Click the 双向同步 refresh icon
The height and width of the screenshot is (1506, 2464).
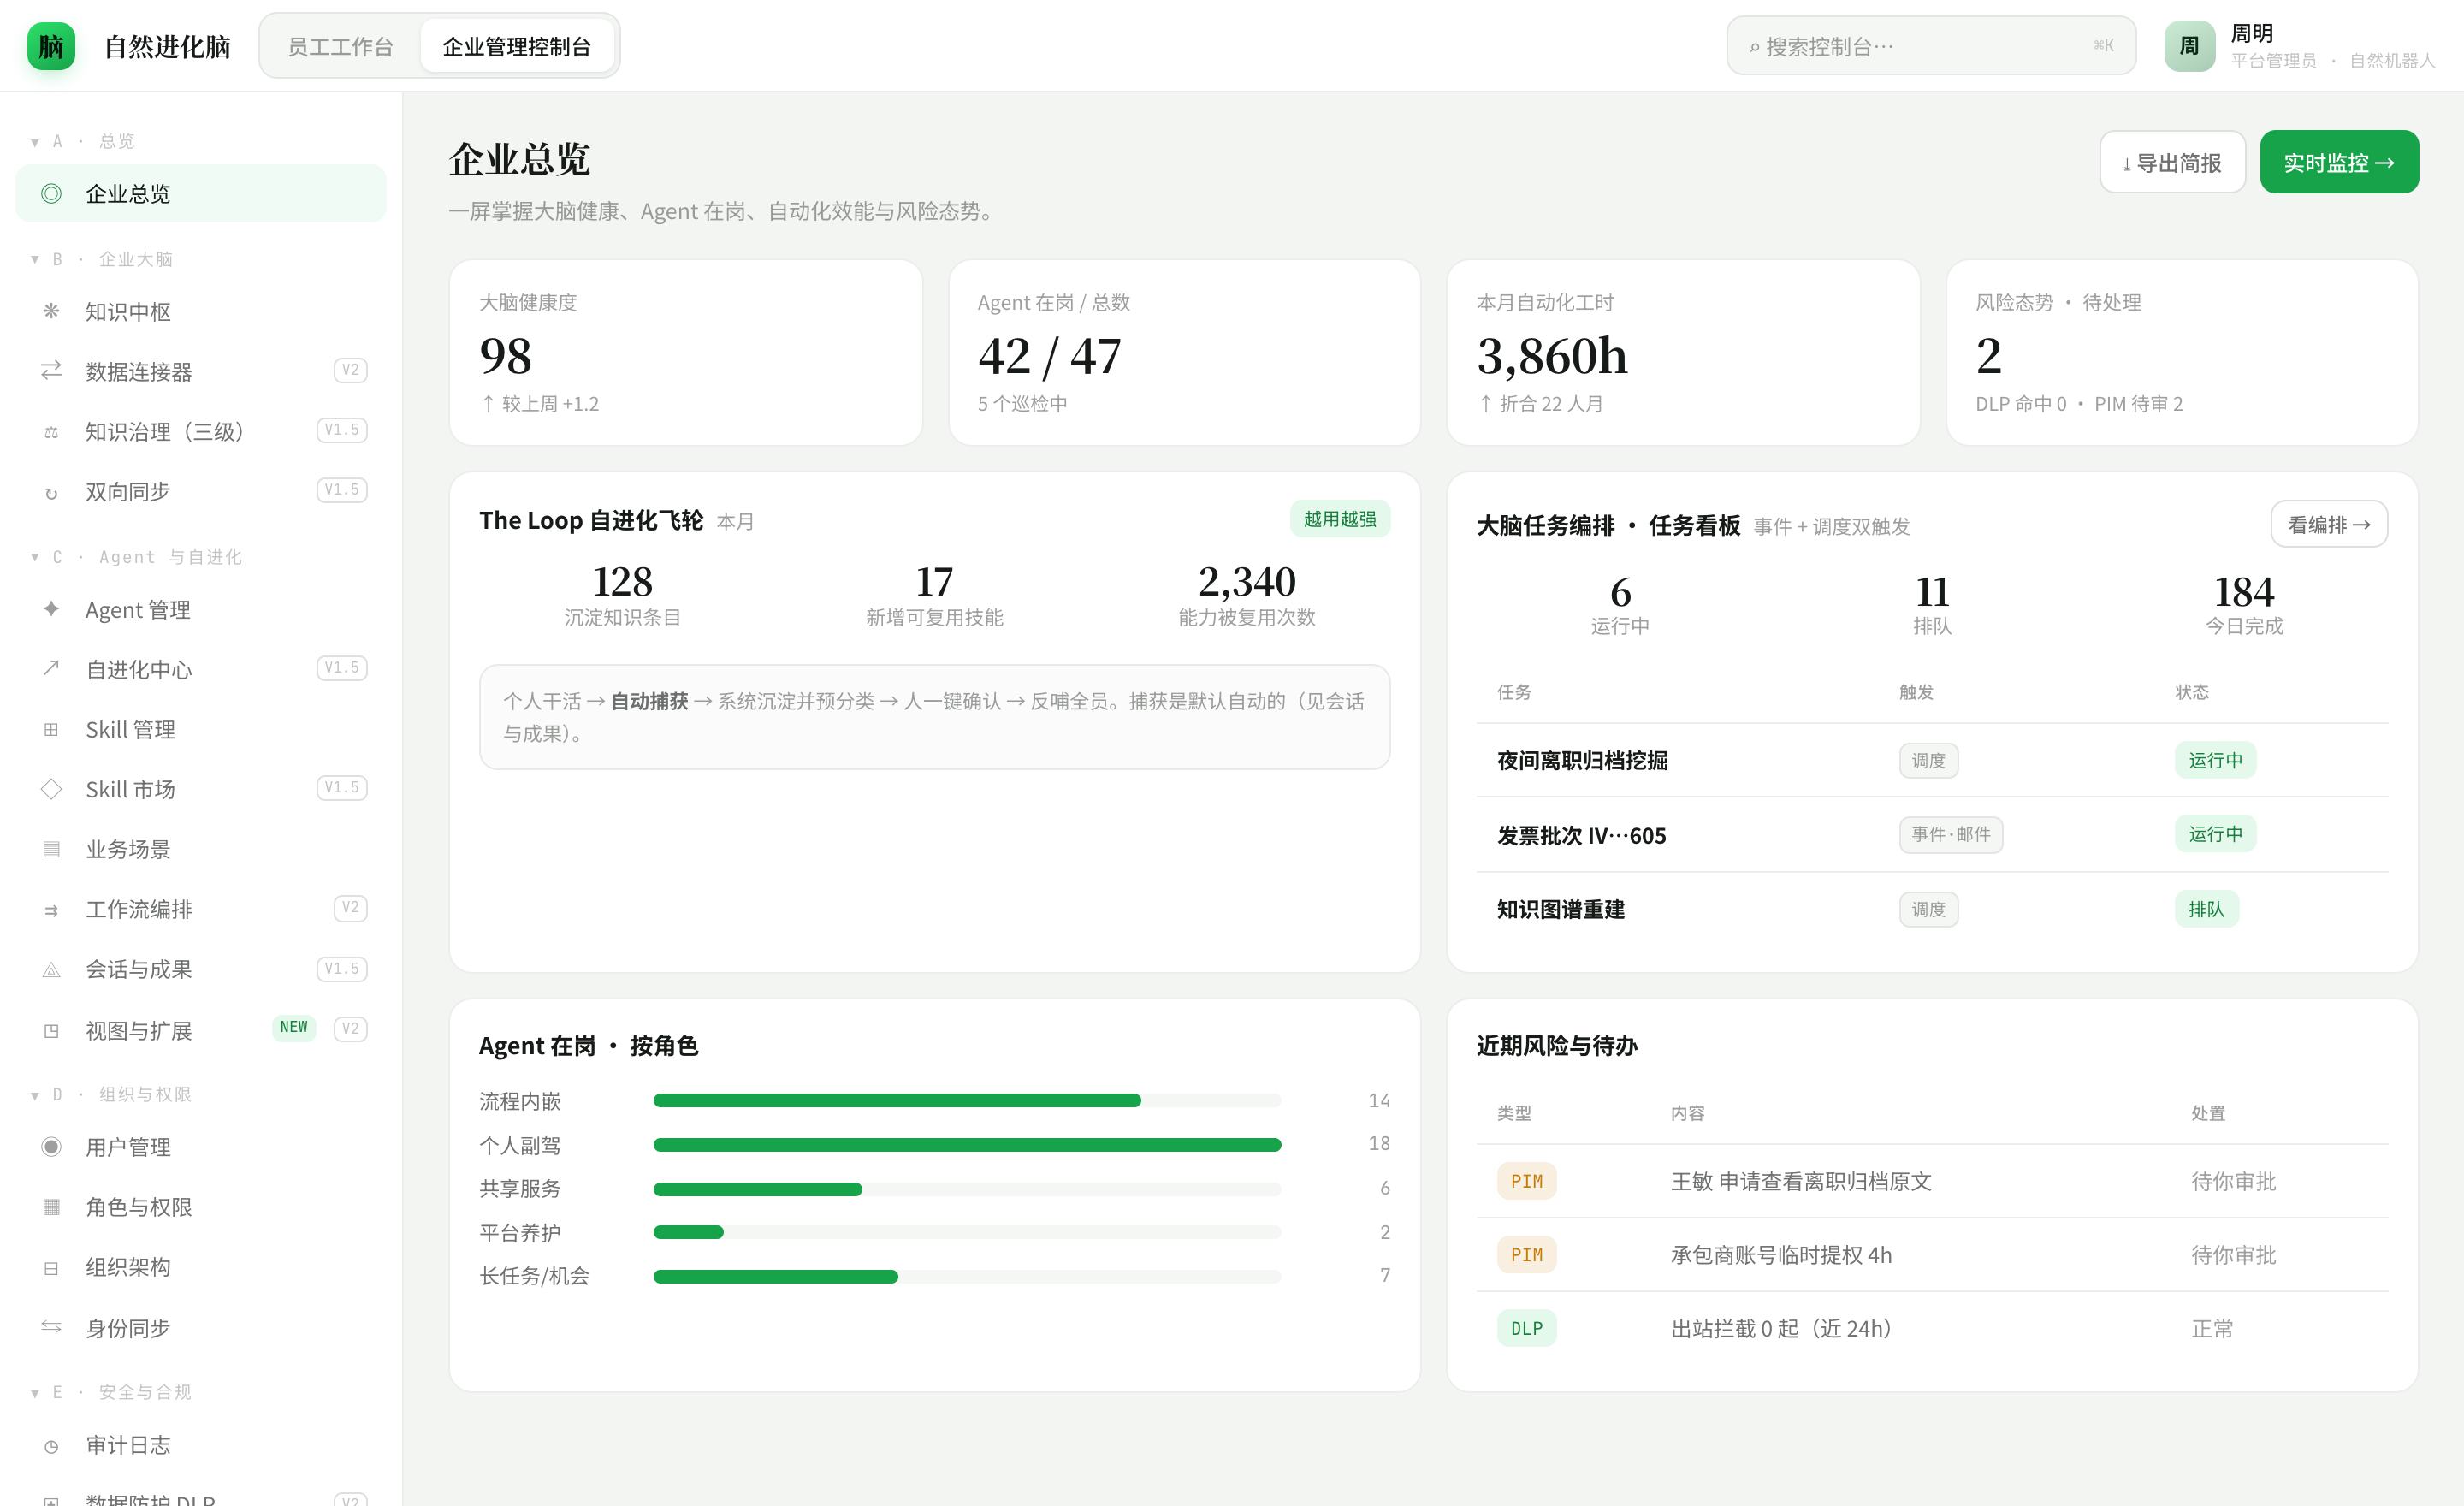pos(51,493)
